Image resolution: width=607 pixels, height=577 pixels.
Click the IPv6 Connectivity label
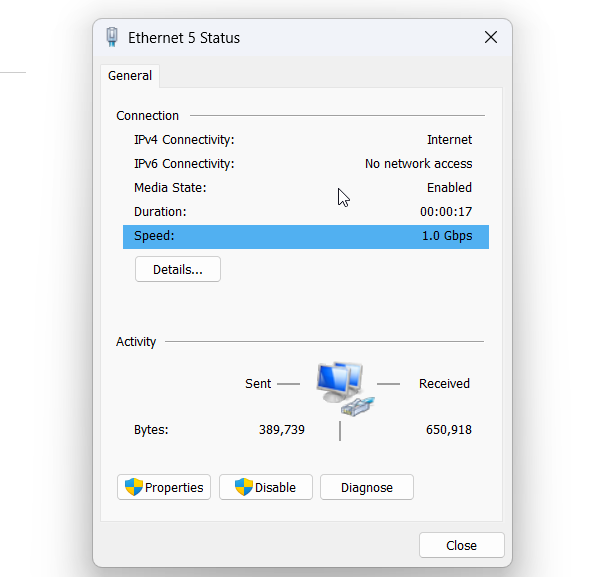coord(184,164)
